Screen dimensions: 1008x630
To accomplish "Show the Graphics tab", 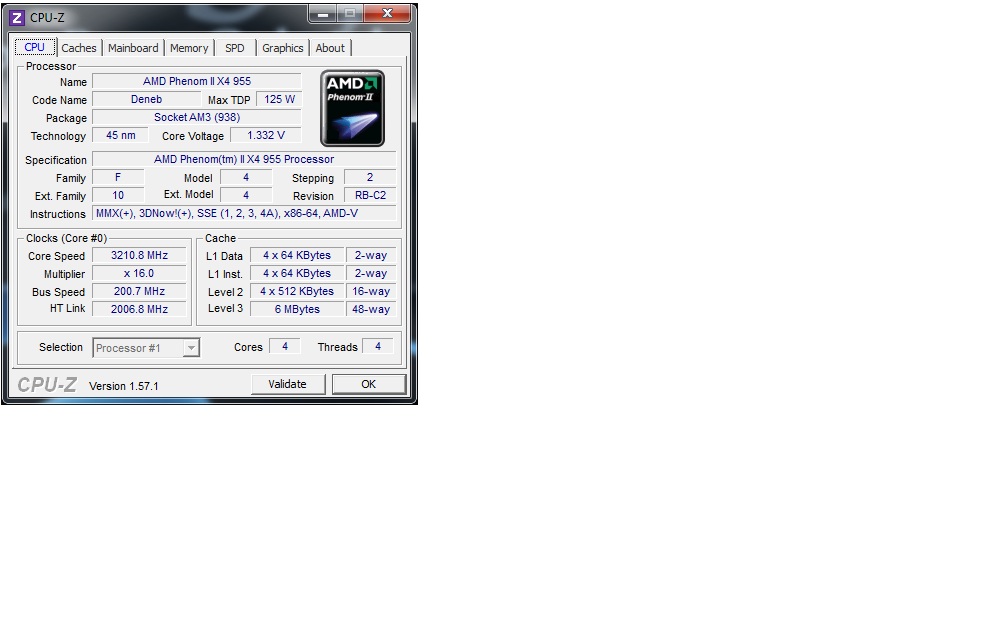I will 283,48.
